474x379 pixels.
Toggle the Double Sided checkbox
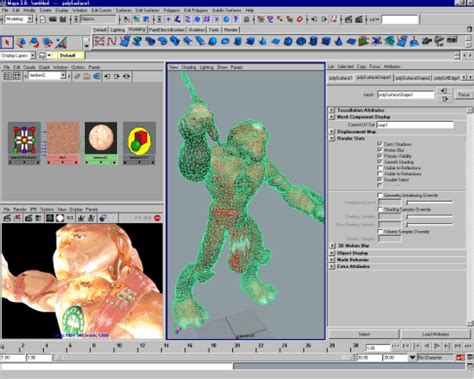click(379, 180)
